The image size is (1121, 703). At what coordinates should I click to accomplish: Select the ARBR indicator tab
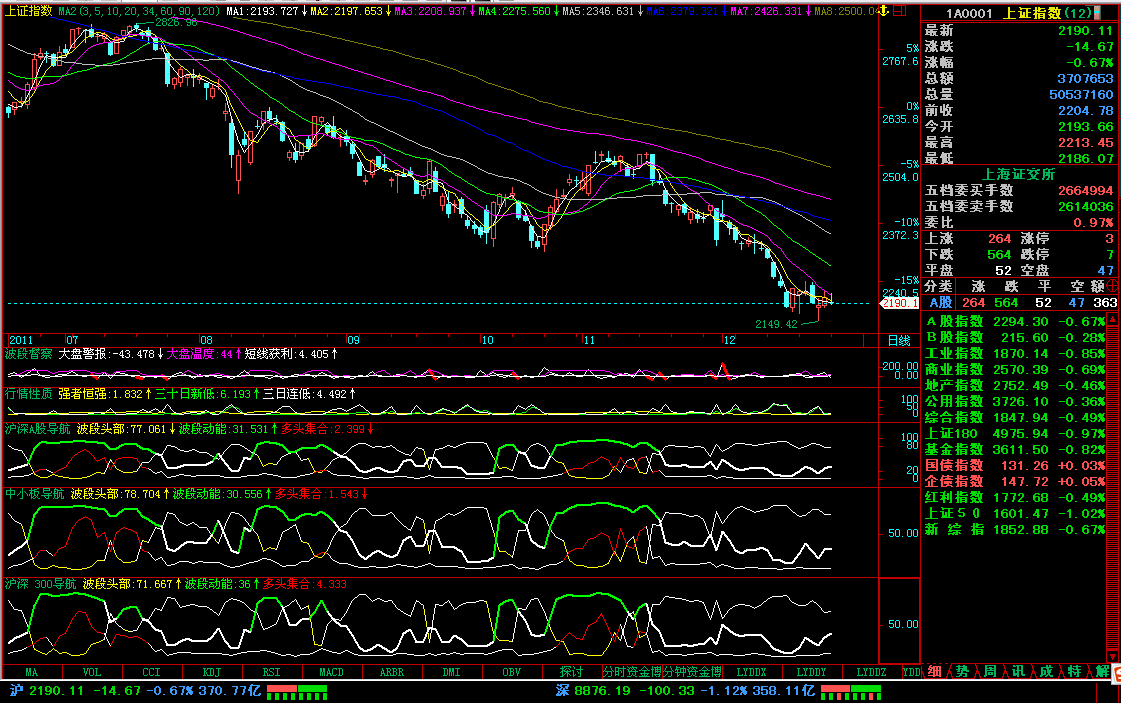point(392,672)
